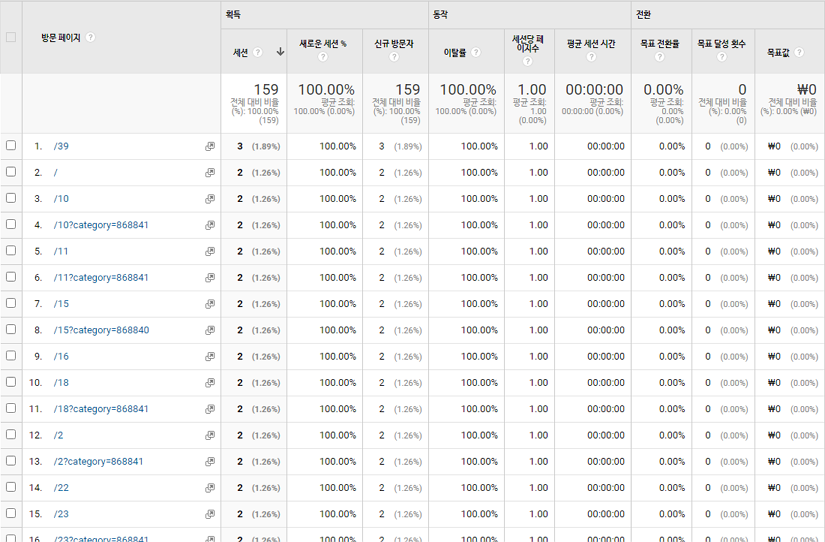
Task: Show help icon under 세션당 페이지수 header
Action: [x=527, y=61]
